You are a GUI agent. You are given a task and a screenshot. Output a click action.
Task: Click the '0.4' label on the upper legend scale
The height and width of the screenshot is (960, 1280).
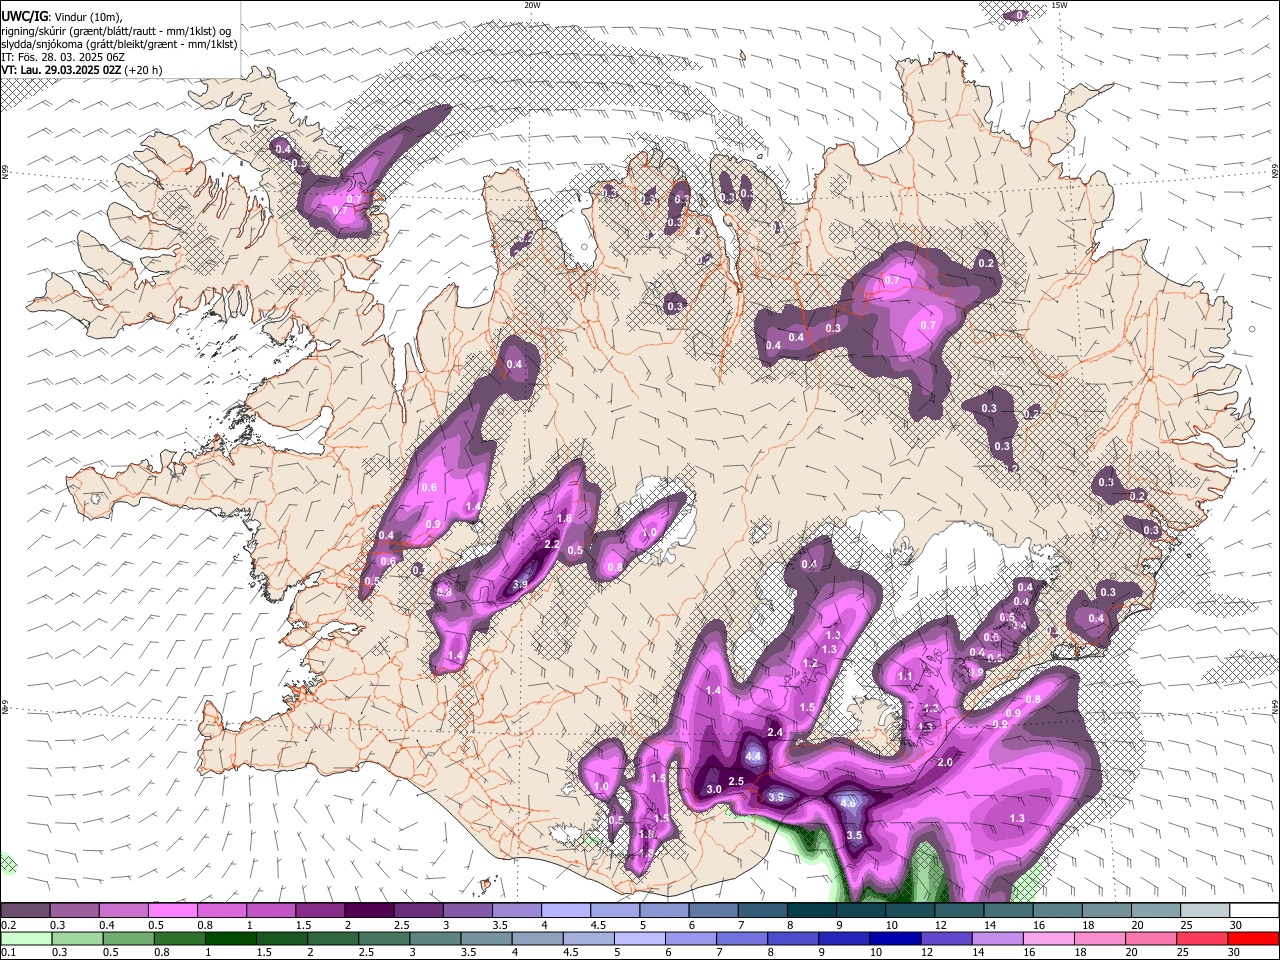[x=106, y=925]
